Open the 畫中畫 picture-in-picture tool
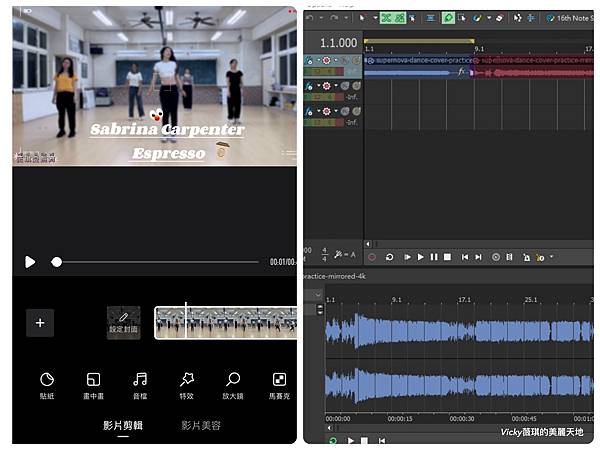The width and height of the screenshot is (600, 450). [x=93, y=386]
